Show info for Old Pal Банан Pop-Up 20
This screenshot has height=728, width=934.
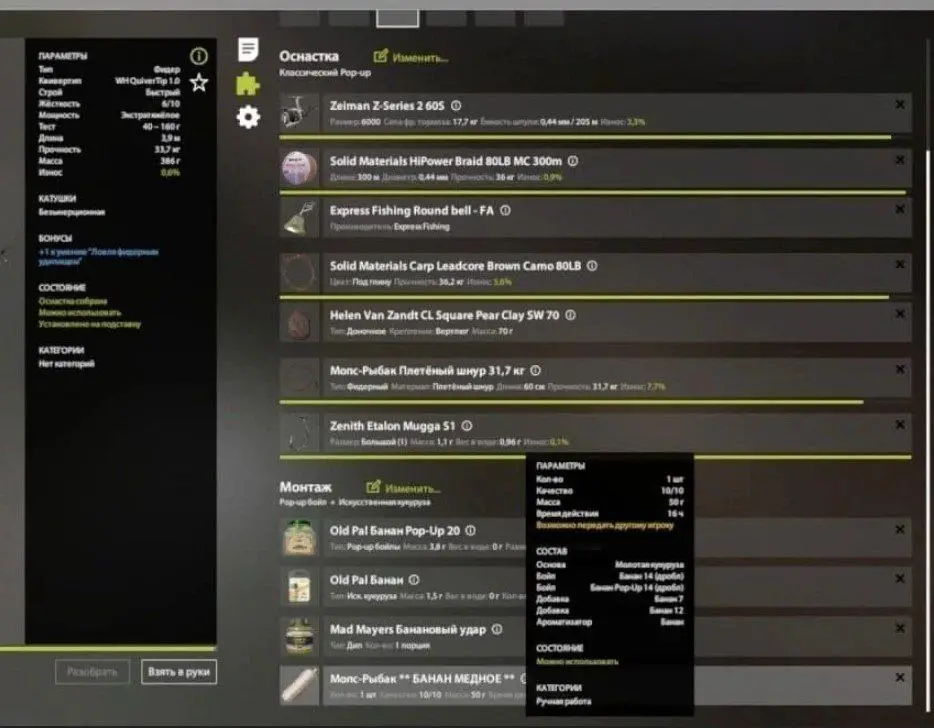pos(470,530)
